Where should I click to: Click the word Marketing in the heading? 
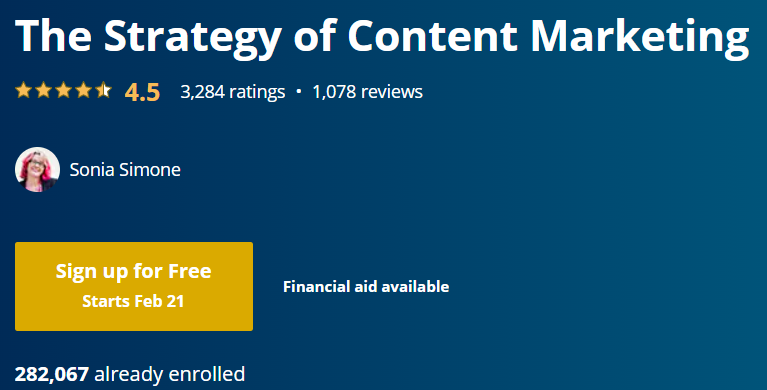[x=640, y=37]
